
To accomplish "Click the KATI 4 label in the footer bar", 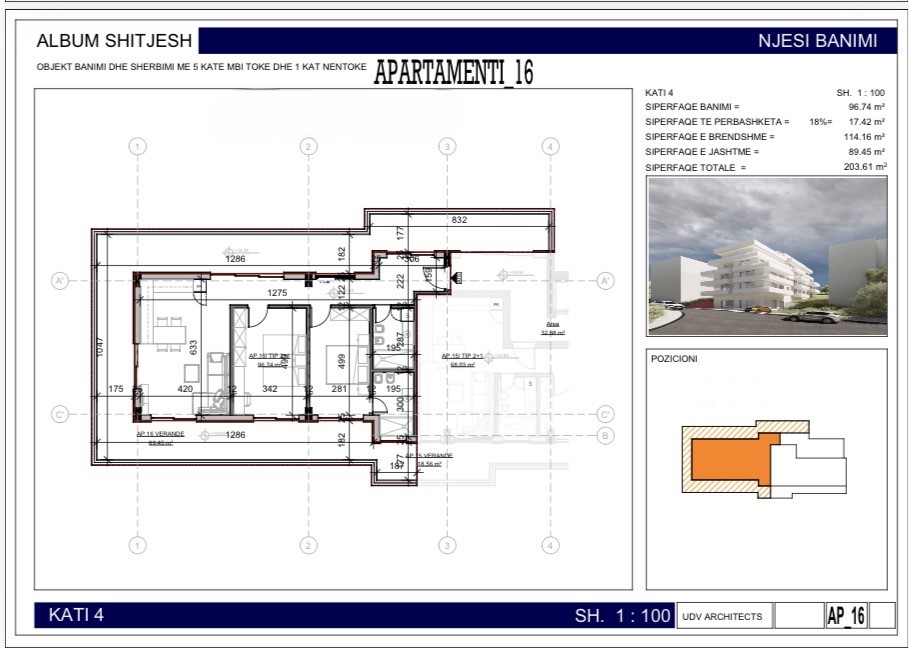I will pos(76,615).
